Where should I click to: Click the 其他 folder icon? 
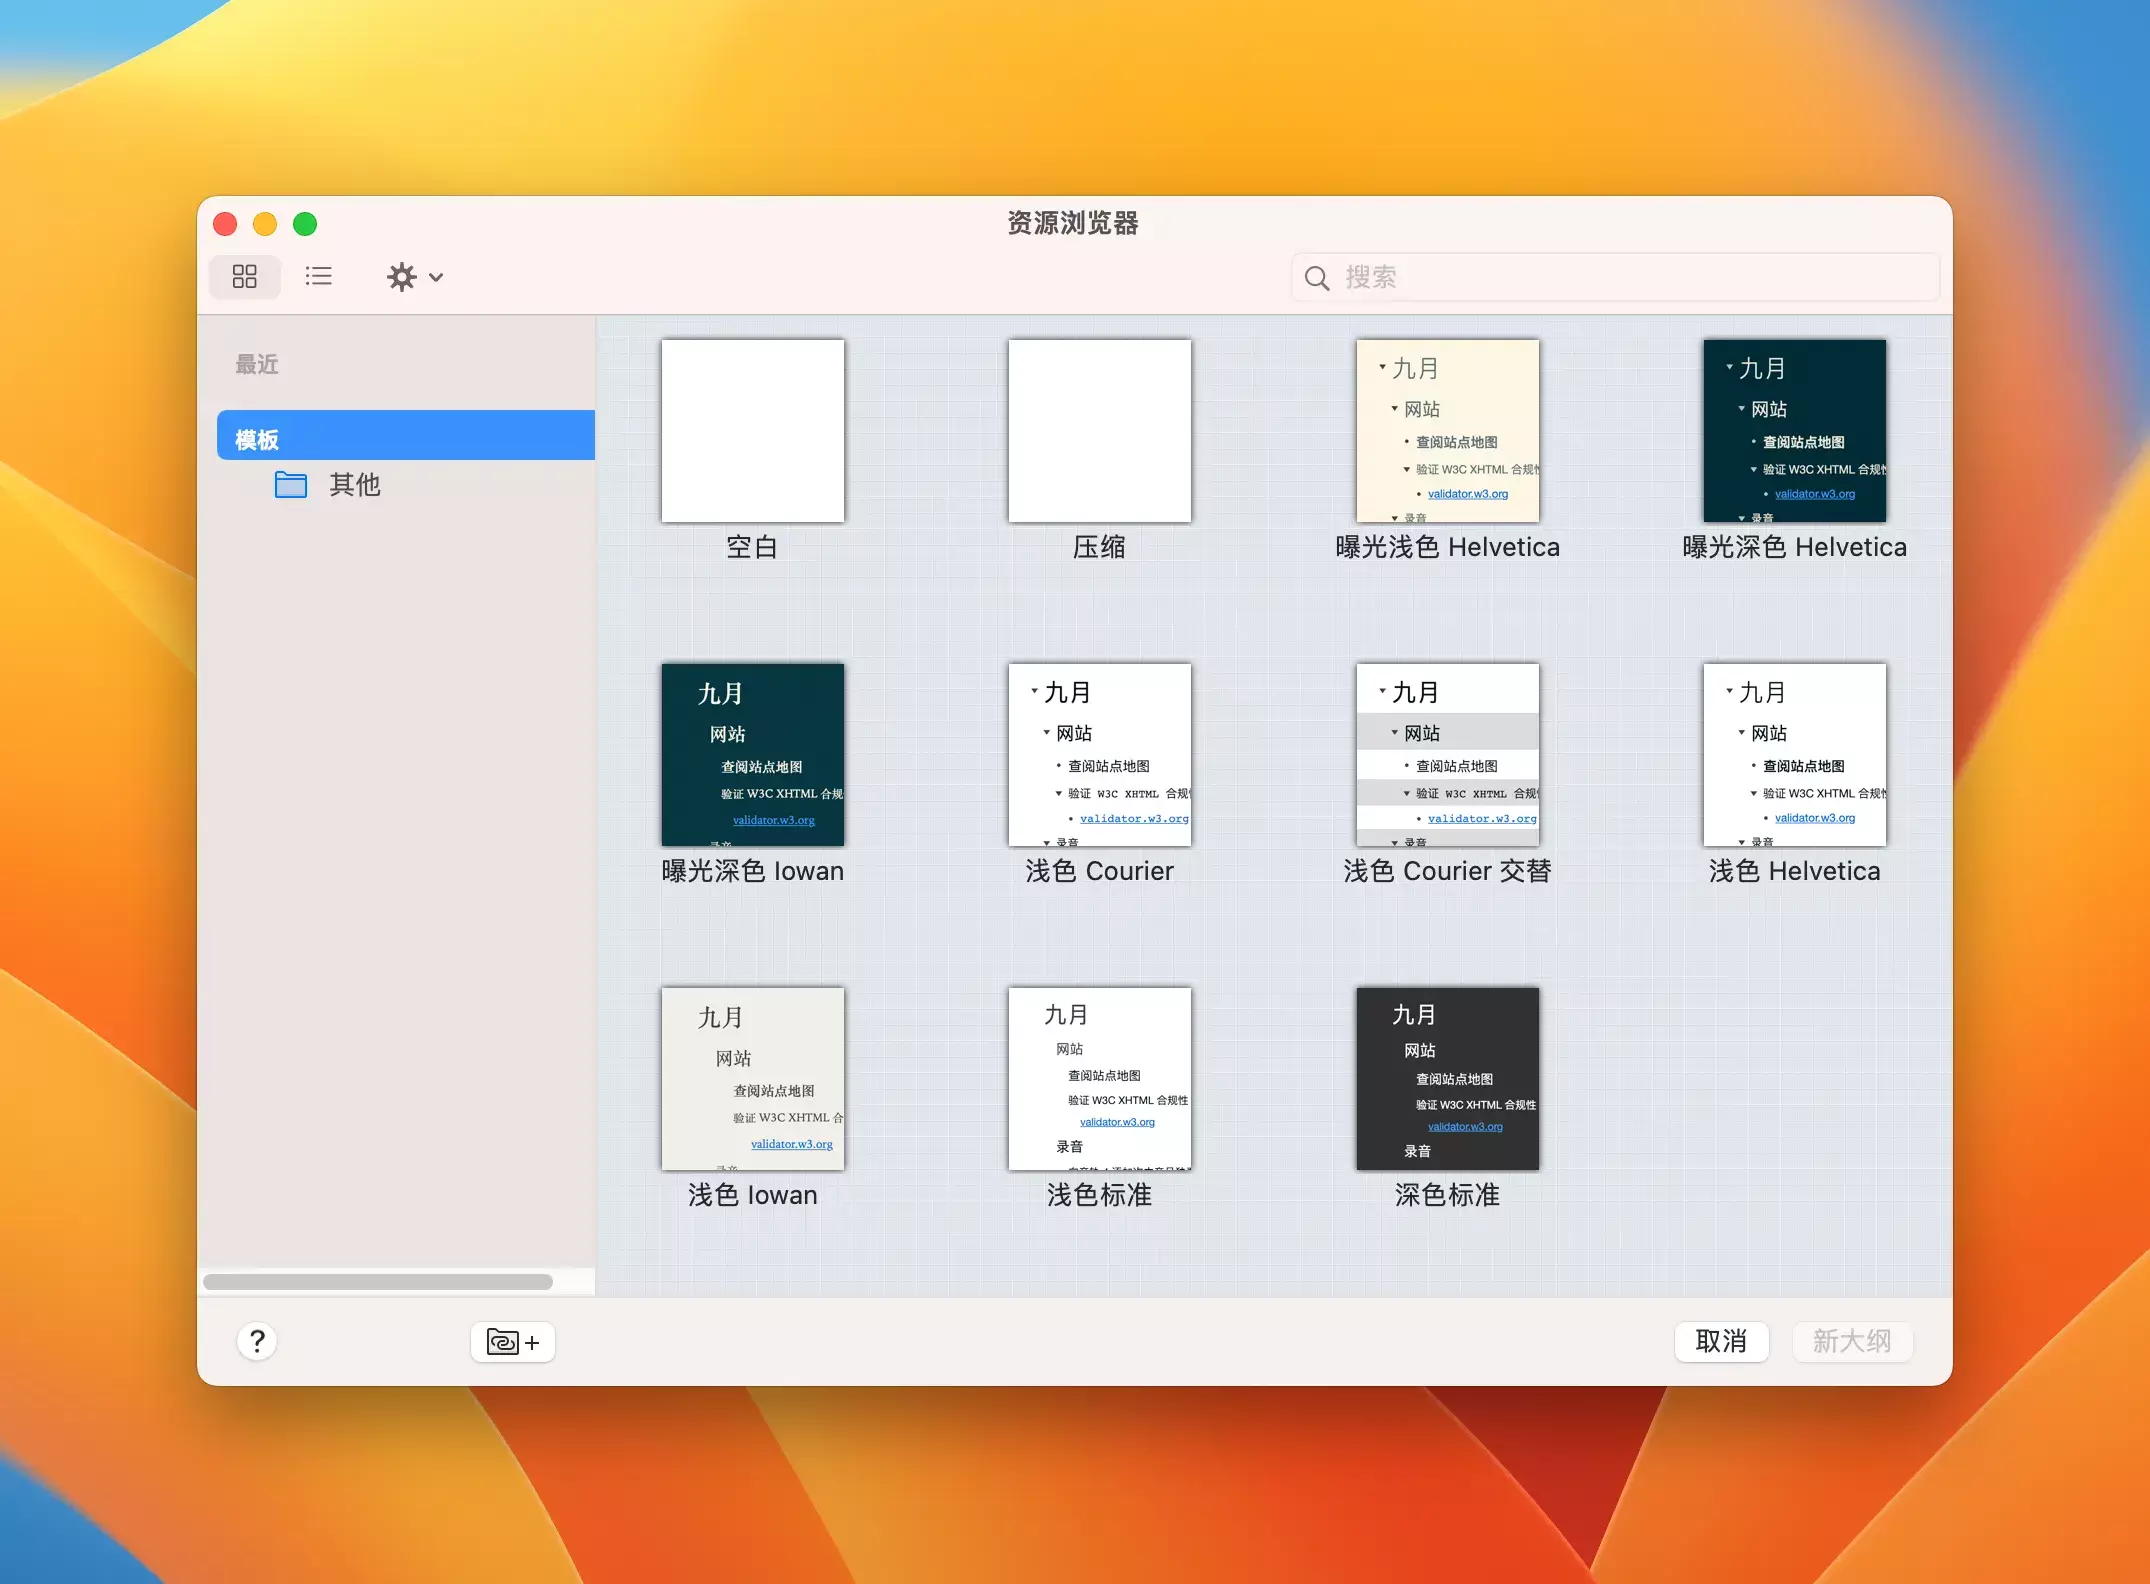(291, 485)
